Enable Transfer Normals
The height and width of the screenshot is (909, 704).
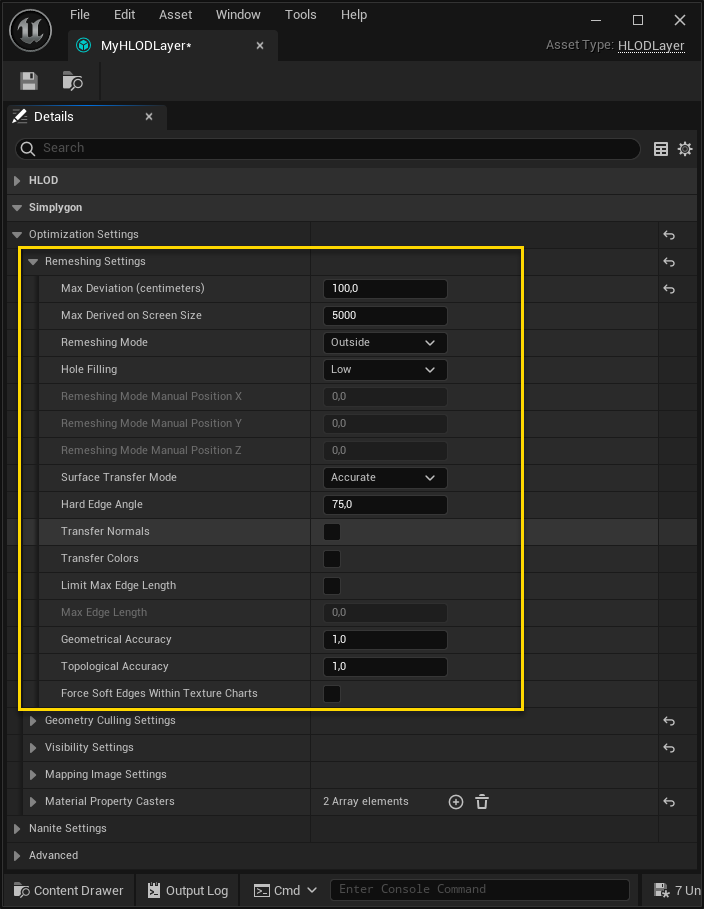(331, 531)
